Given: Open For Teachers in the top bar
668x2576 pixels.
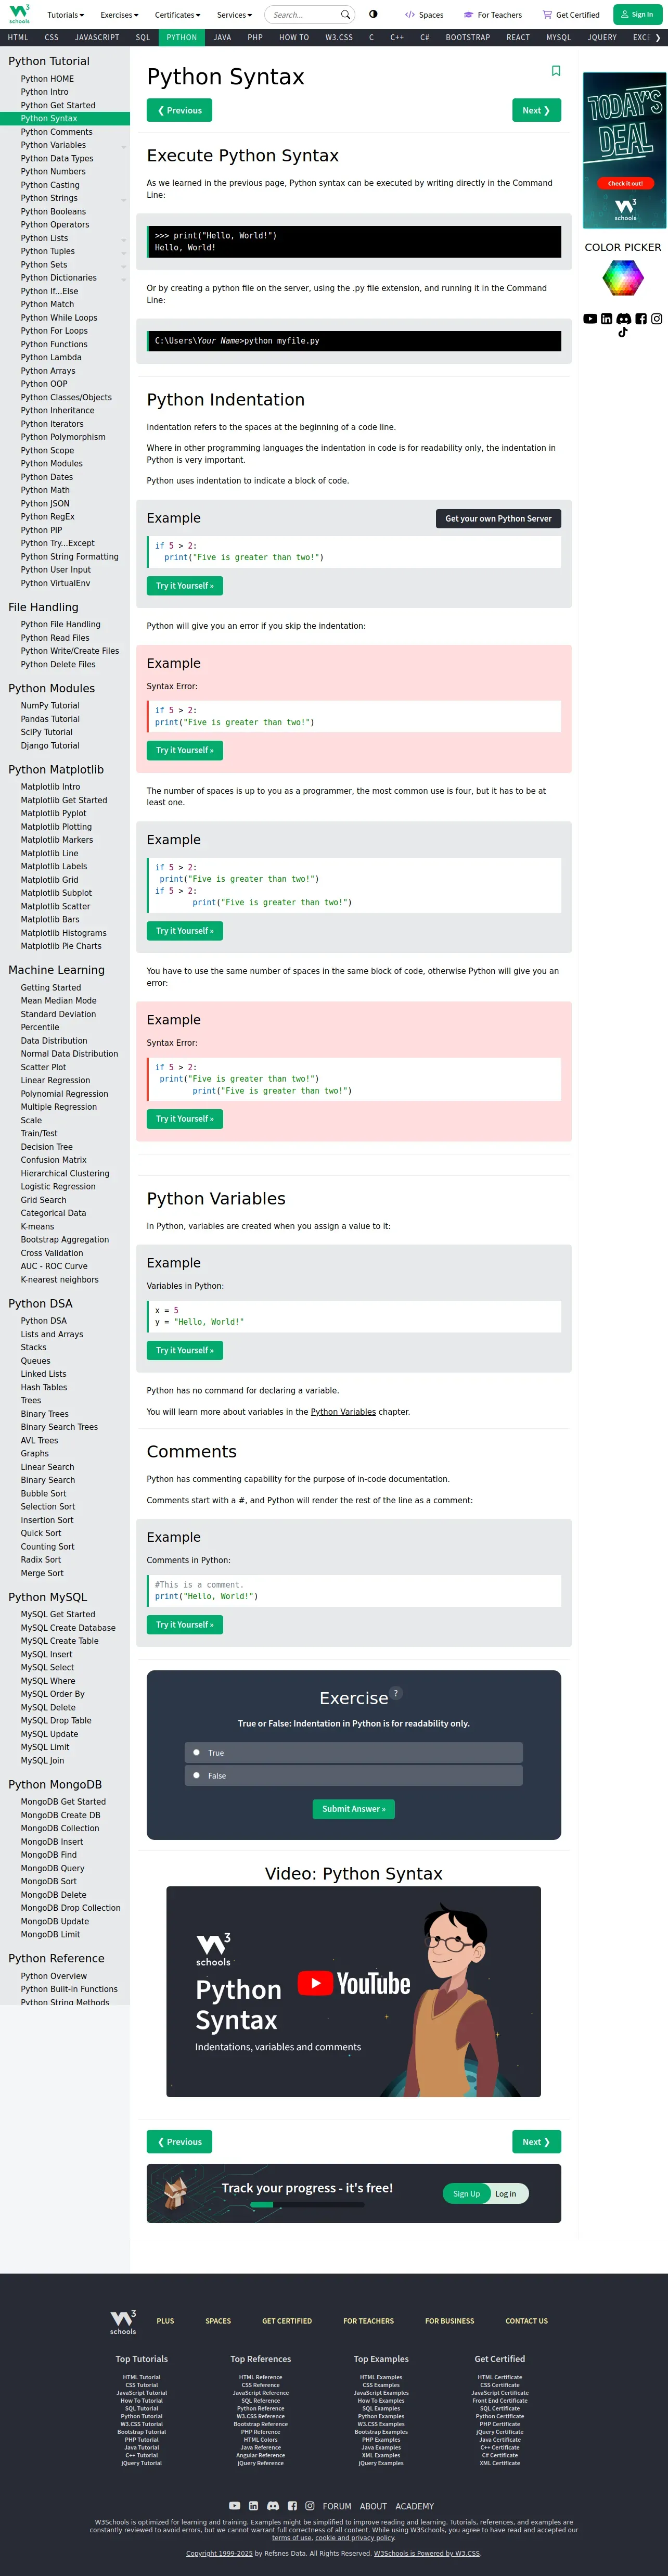Looking at the screenshot, I should 492,15.
